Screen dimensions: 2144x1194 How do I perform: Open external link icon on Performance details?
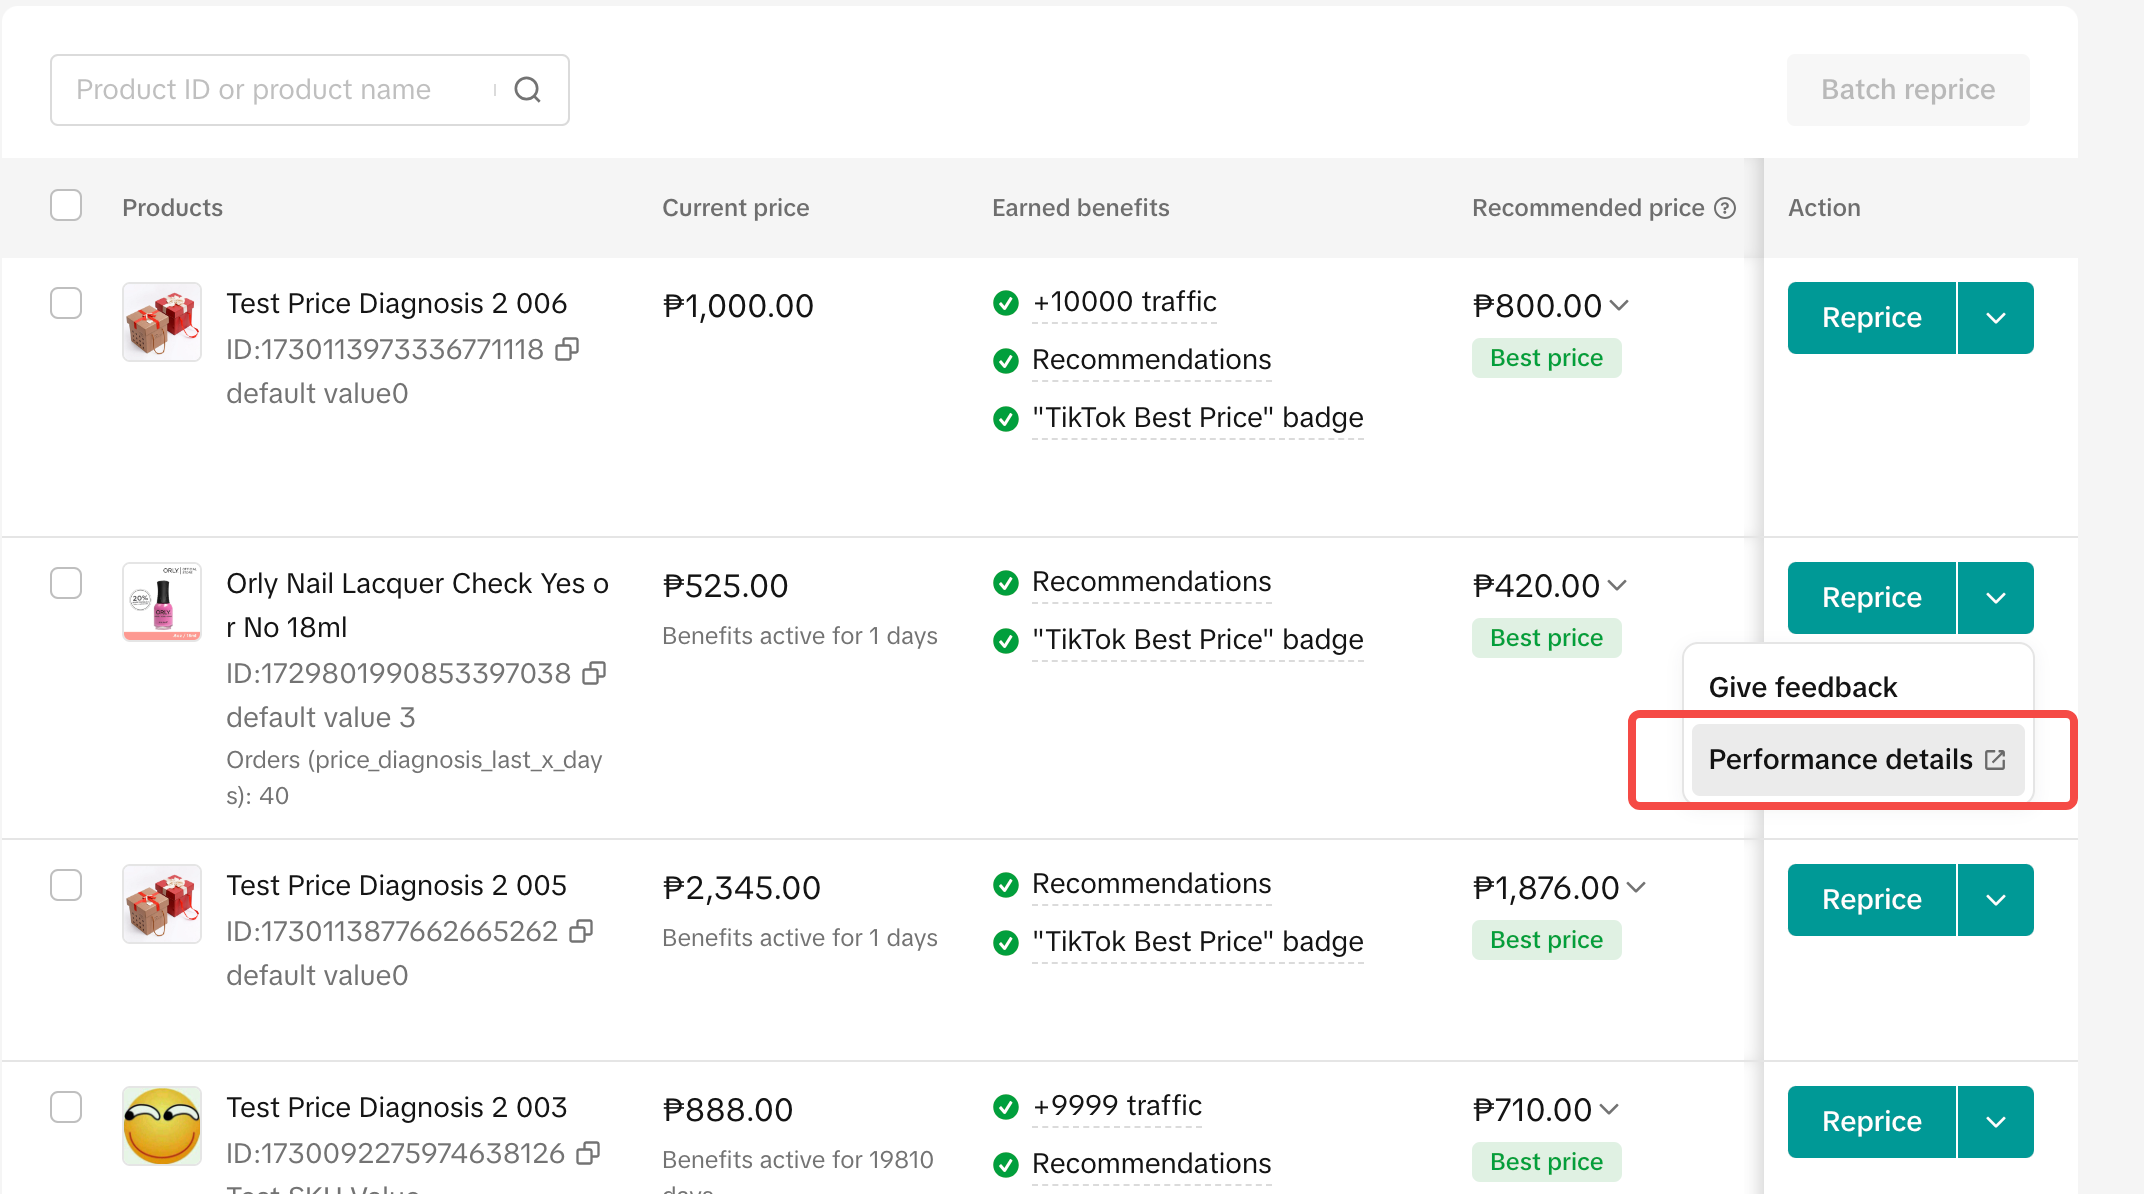pyautogui.click(x=1995, y=760)
